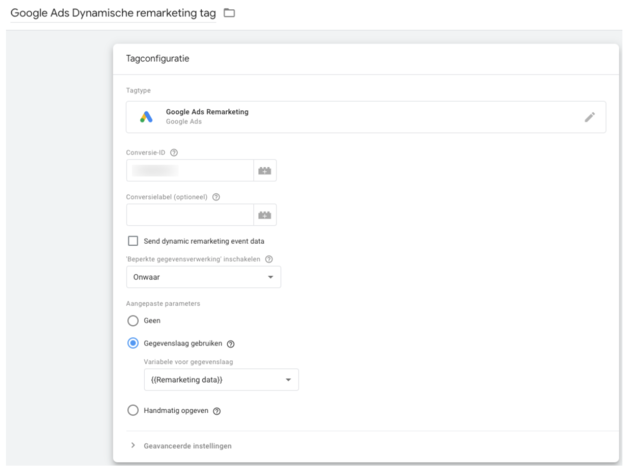Click the Tagtype label
The width and height of the screenshot is (630, 470).
click(138, 90)
